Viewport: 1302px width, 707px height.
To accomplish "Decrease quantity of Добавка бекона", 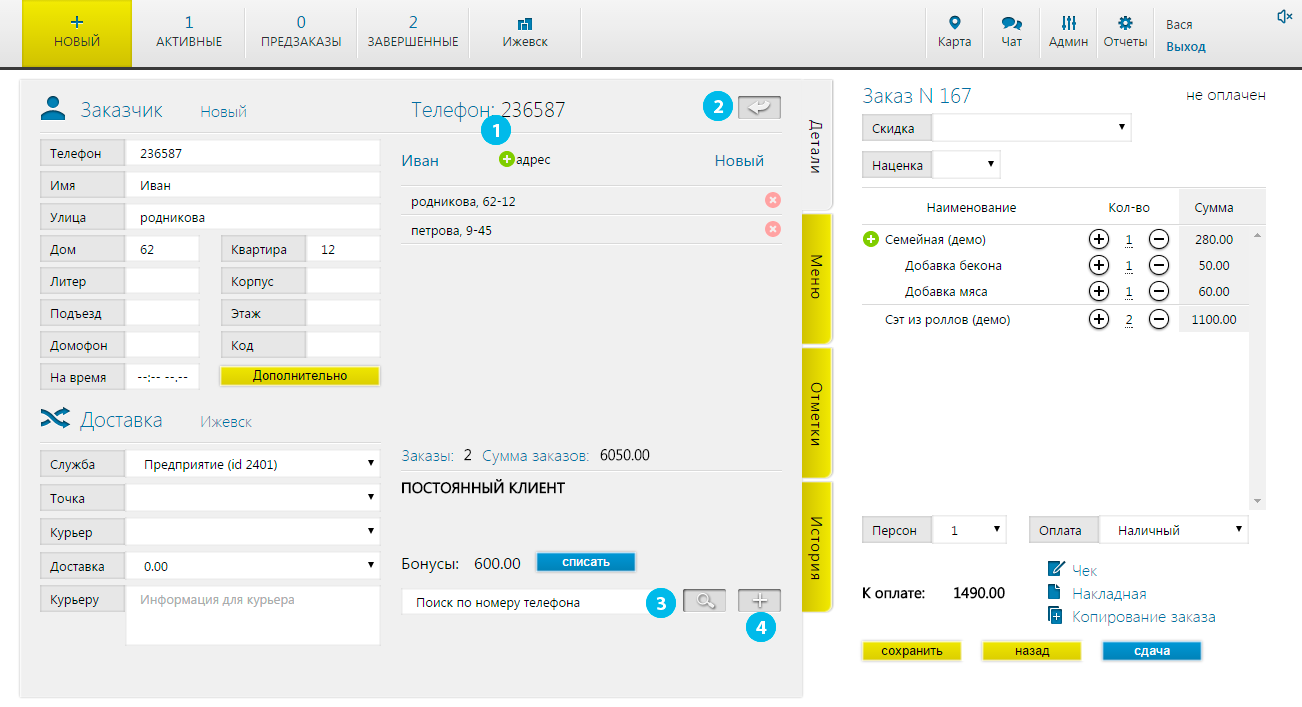I will tap(1158, 266).
